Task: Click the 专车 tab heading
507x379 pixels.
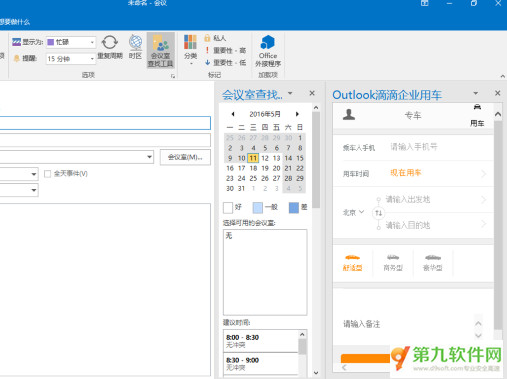Action: (x=413, y=116)
